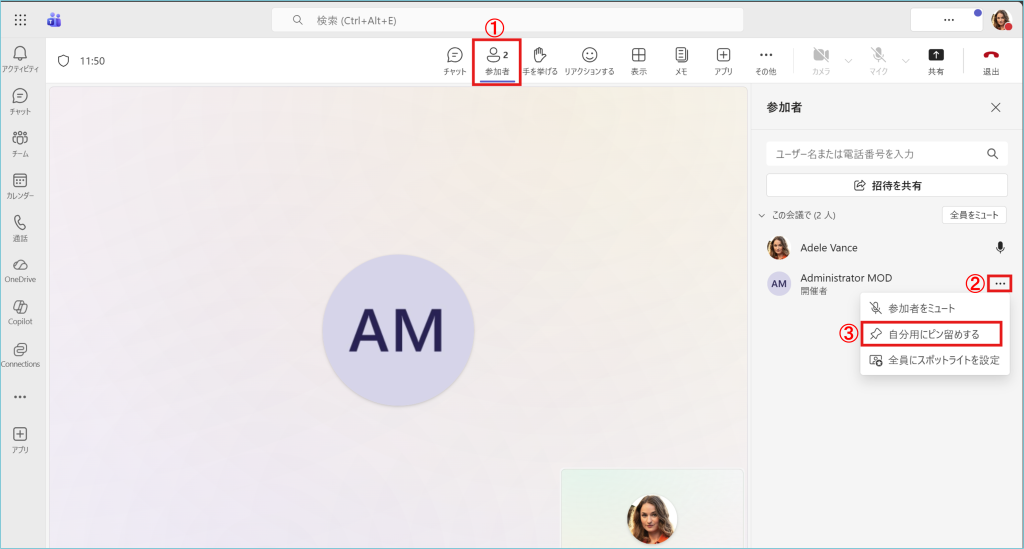Expand the camera options dropdown arrow
Screen dimensions: 1024x549
pyautogui.click(x=848, y=61)
